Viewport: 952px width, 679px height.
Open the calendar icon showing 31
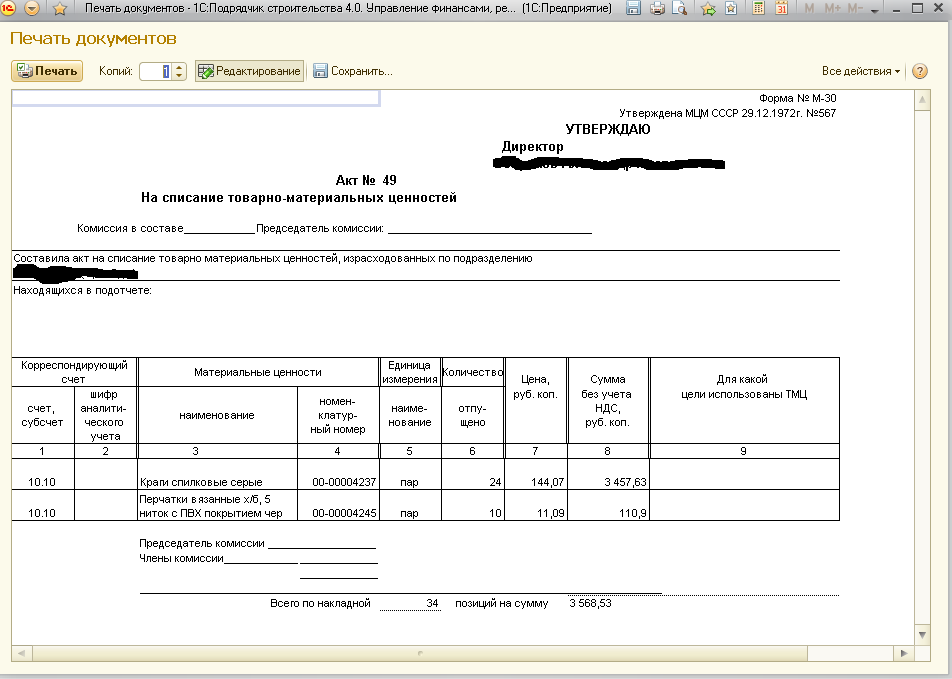pyautogui.click(x=781, y=9)
